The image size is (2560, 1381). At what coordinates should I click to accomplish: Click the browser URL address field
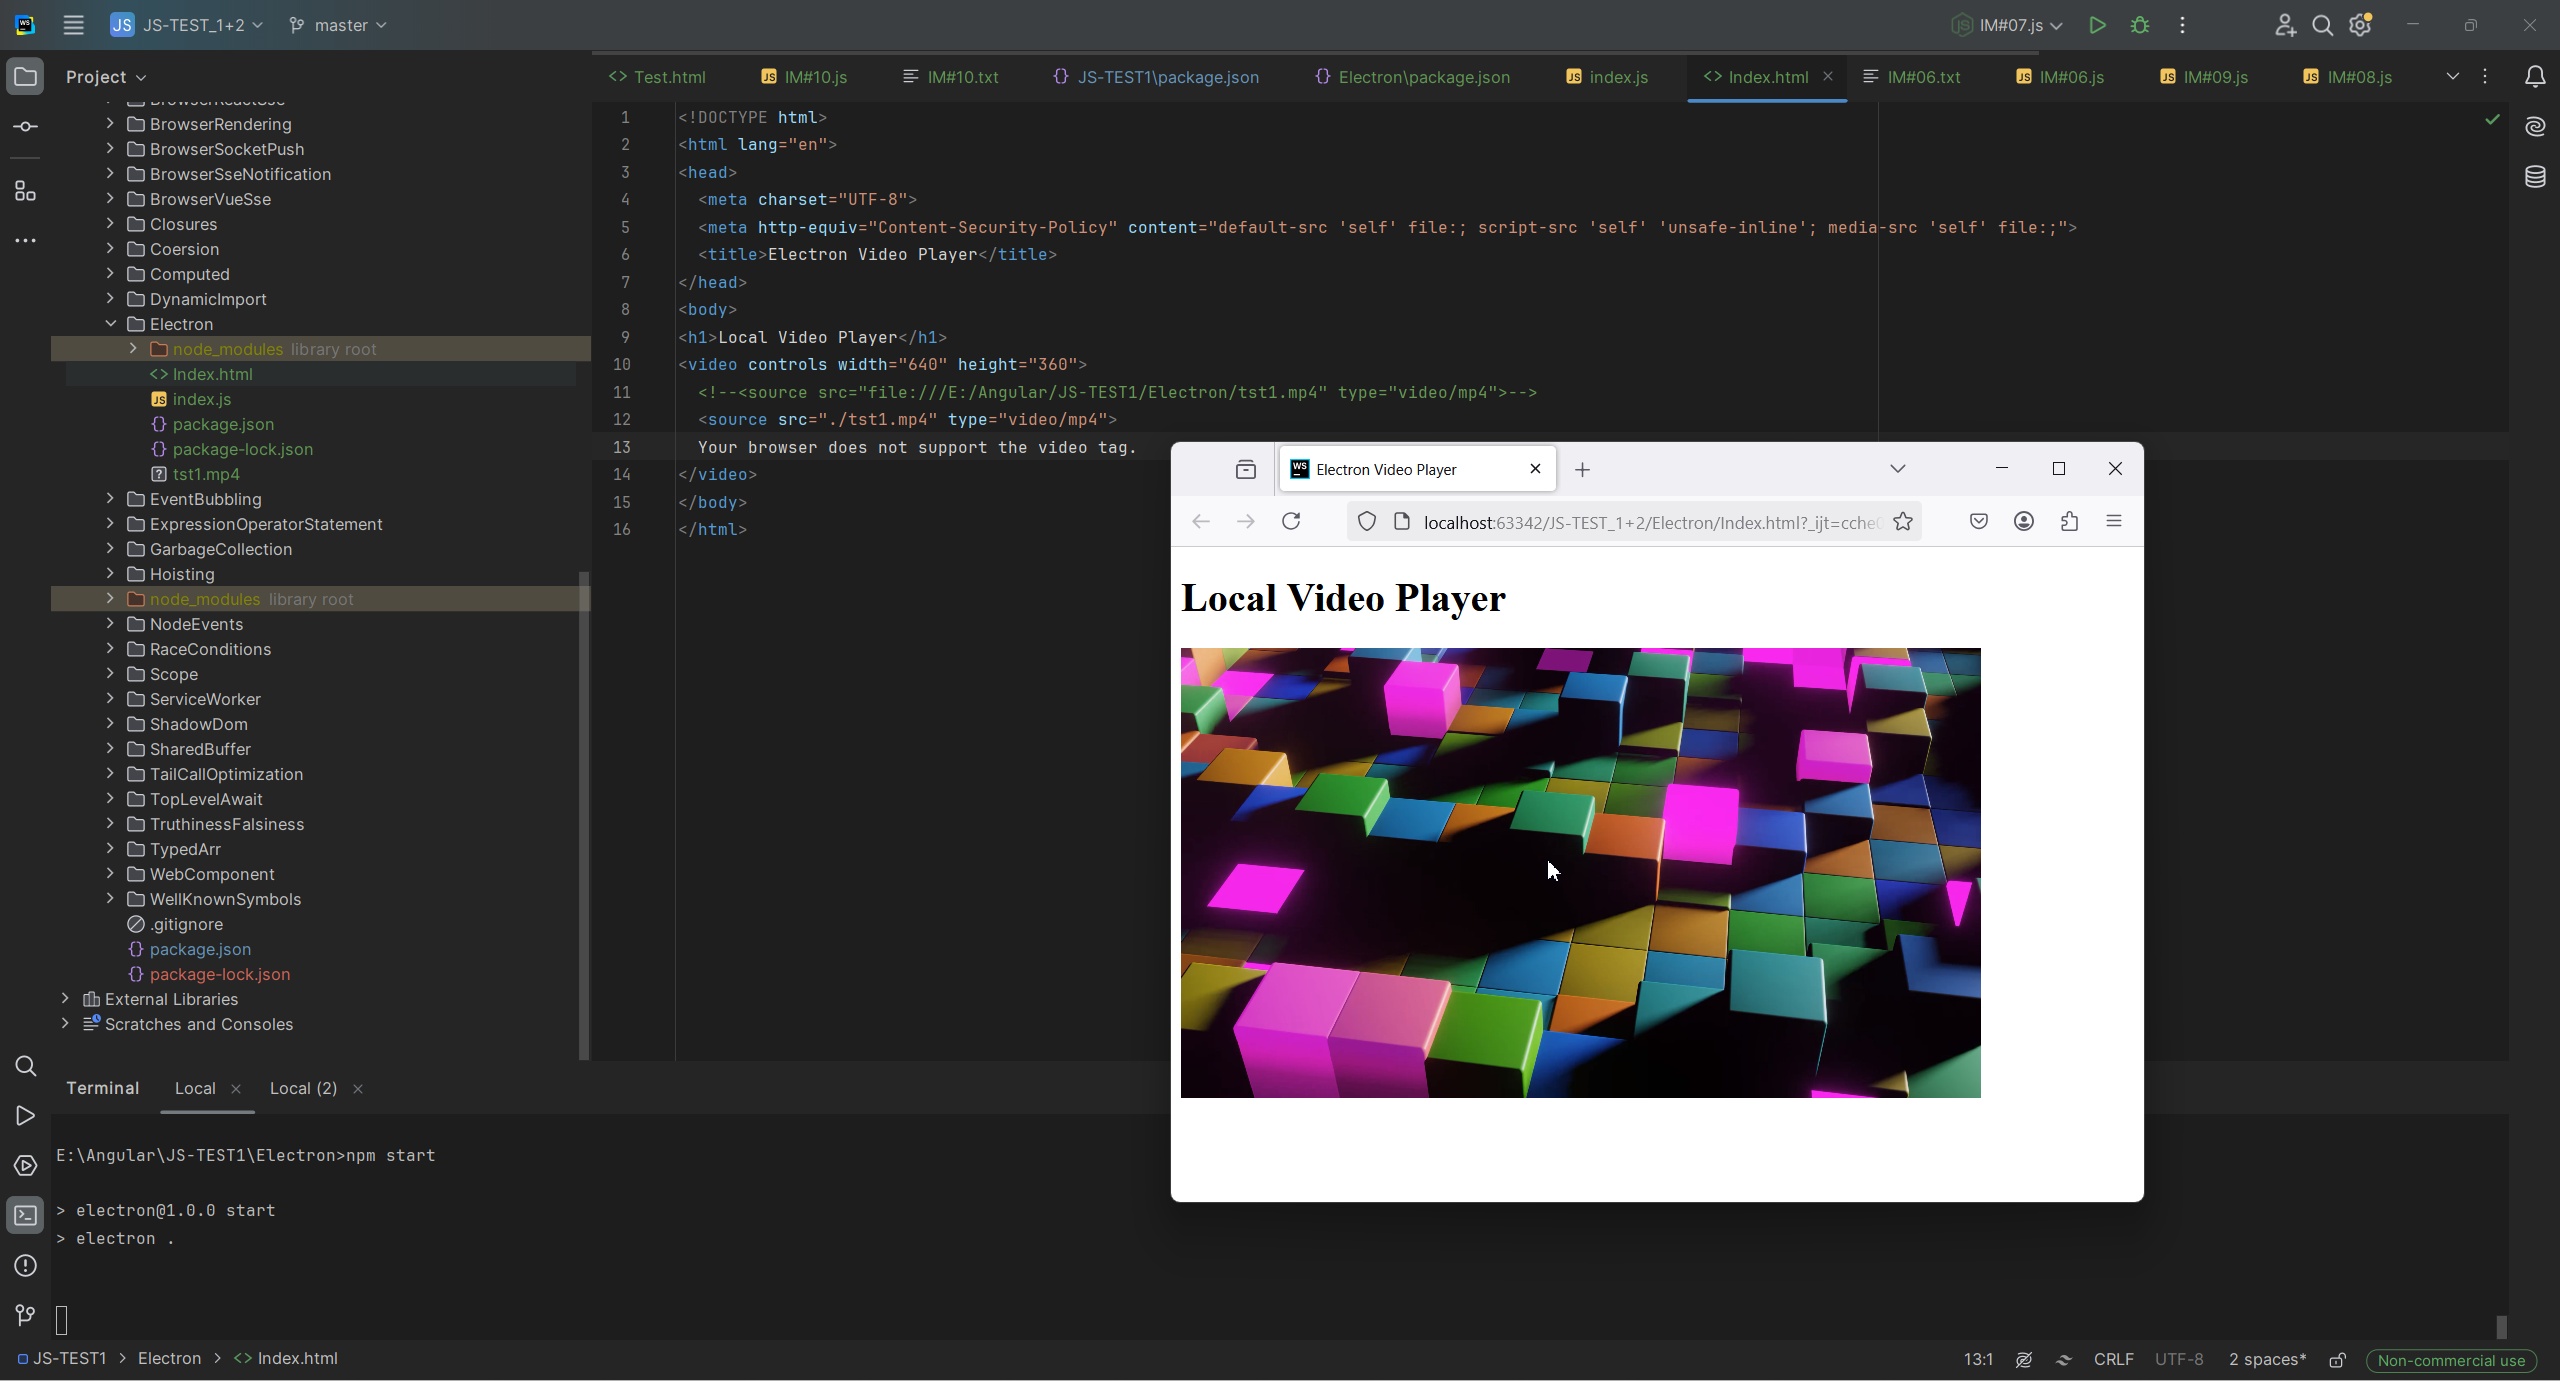1650,522
